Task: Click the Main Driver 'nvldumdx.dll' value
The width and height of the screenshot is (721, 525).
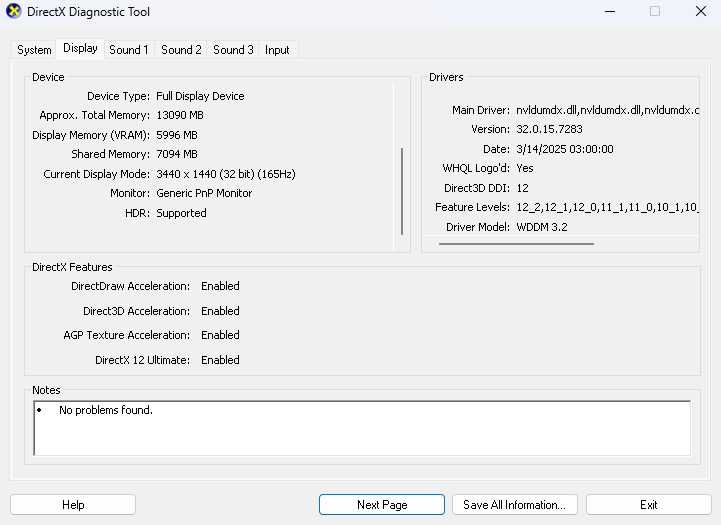Action: click(x=607, y=110)
